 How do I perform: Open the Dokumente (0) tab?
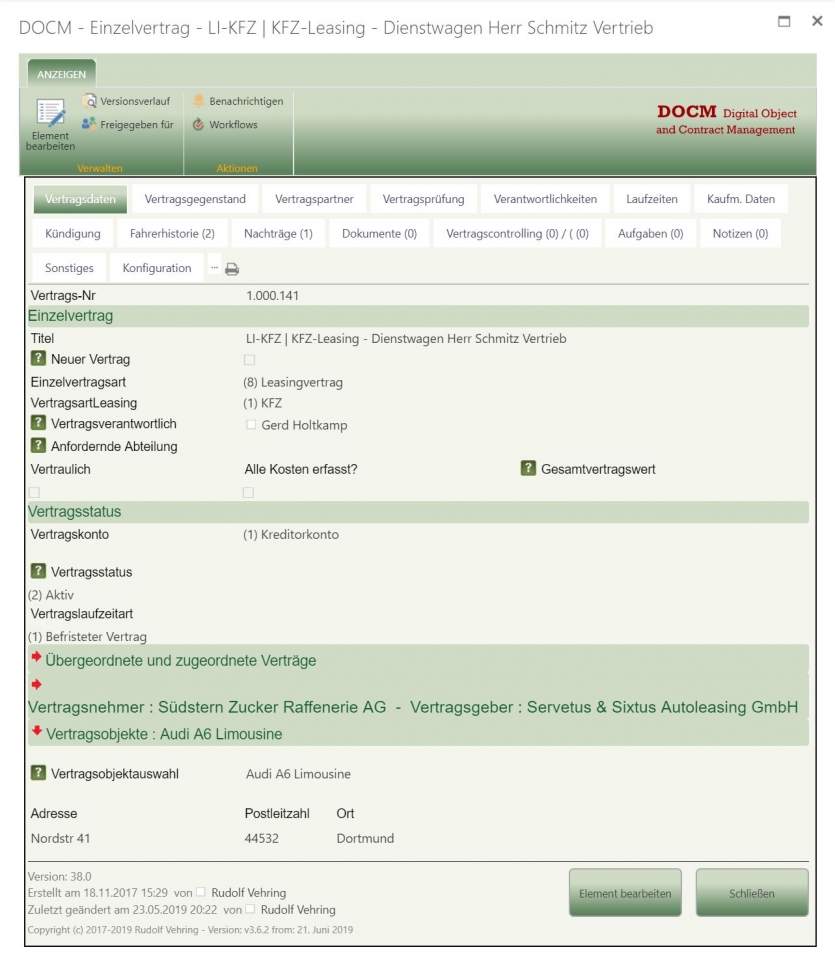[379, 233]
